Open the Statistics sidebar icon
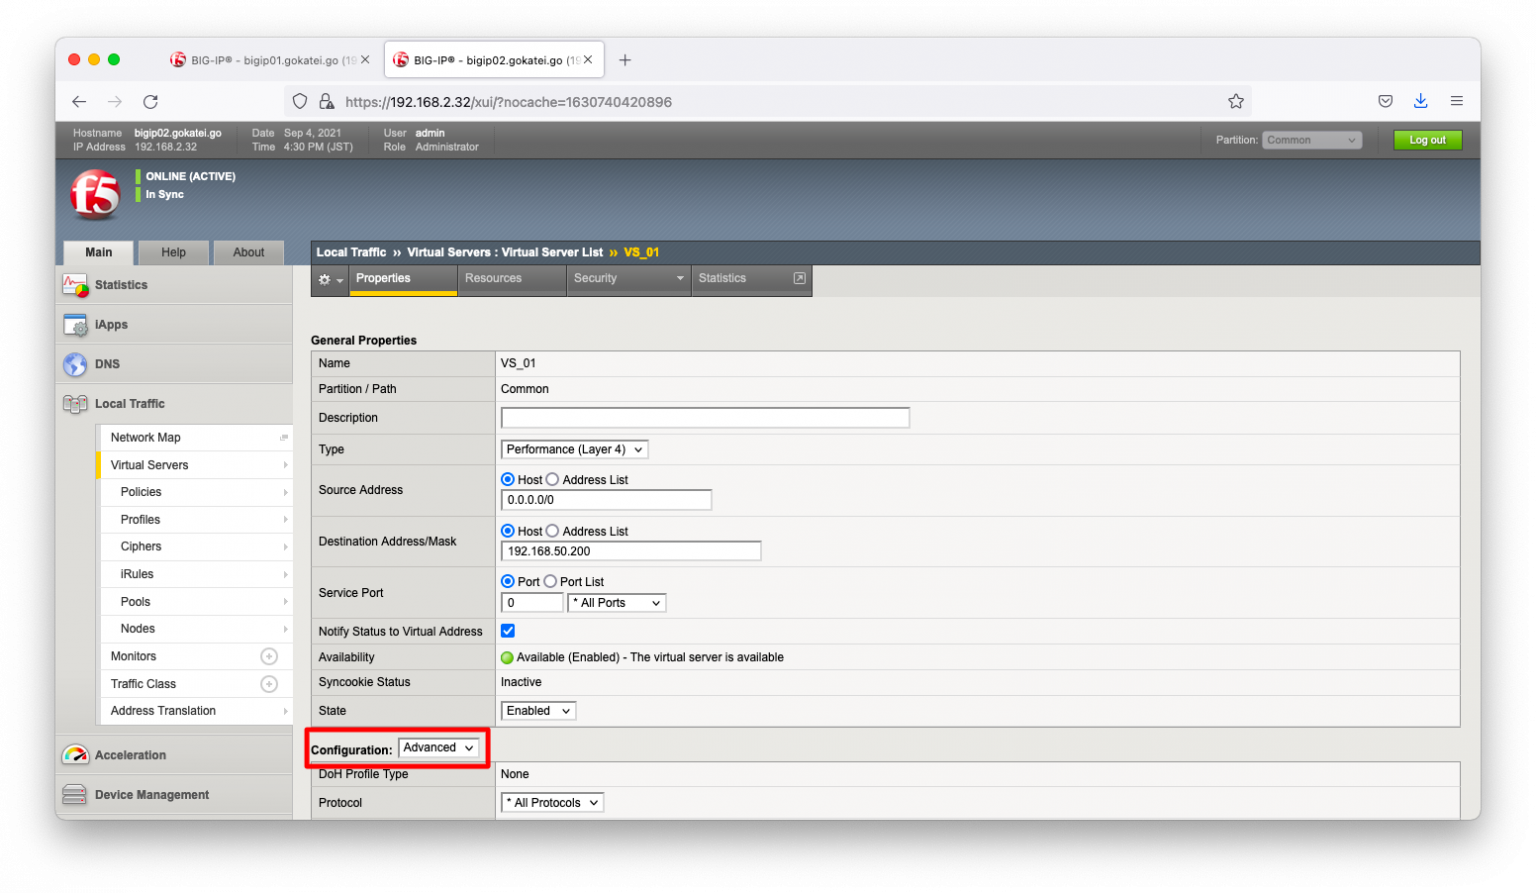This screenshot has height=893, width=1536. pos(76,285)
